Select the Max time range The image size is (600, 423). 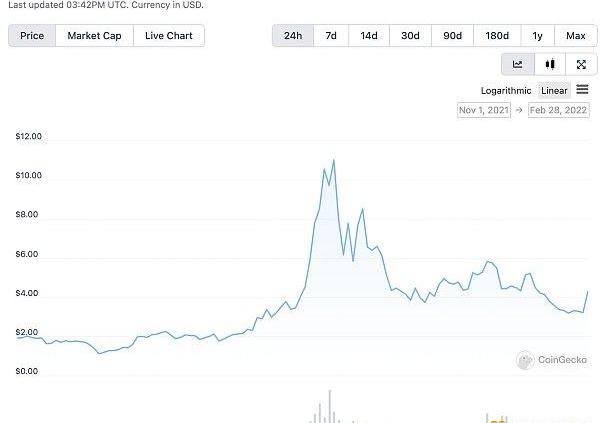click(x=575, y=36)
